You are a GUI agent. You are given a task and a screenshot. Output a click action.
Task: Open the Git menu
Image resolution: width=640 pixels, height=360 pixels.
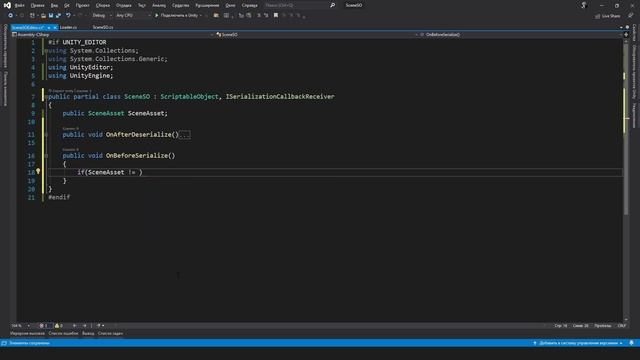67,6
